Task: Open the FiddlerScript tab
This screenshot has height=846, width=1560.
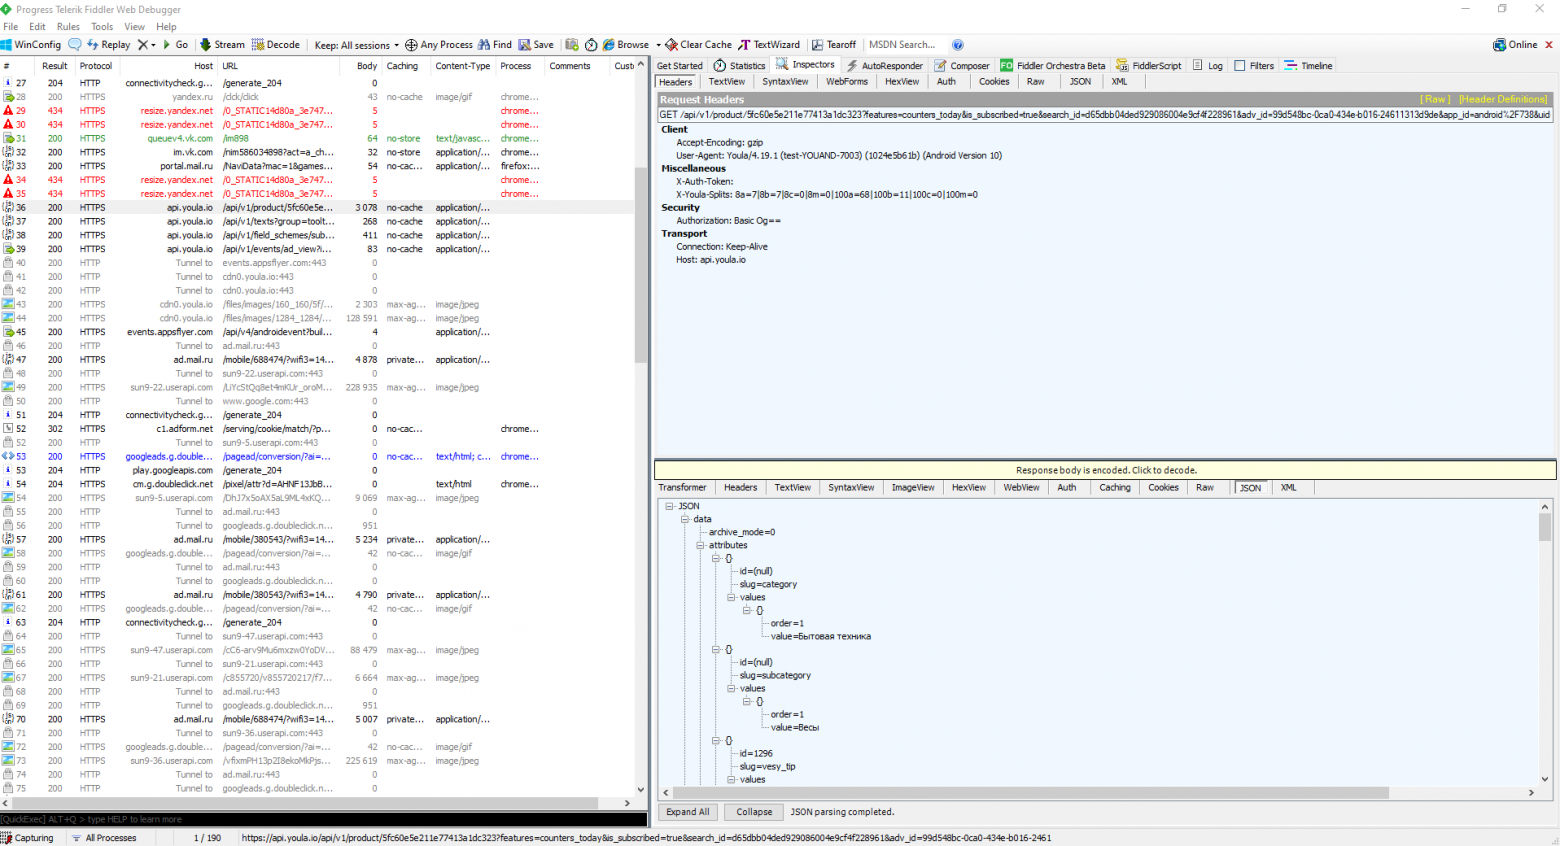Action: click(x=1149, y=66)
